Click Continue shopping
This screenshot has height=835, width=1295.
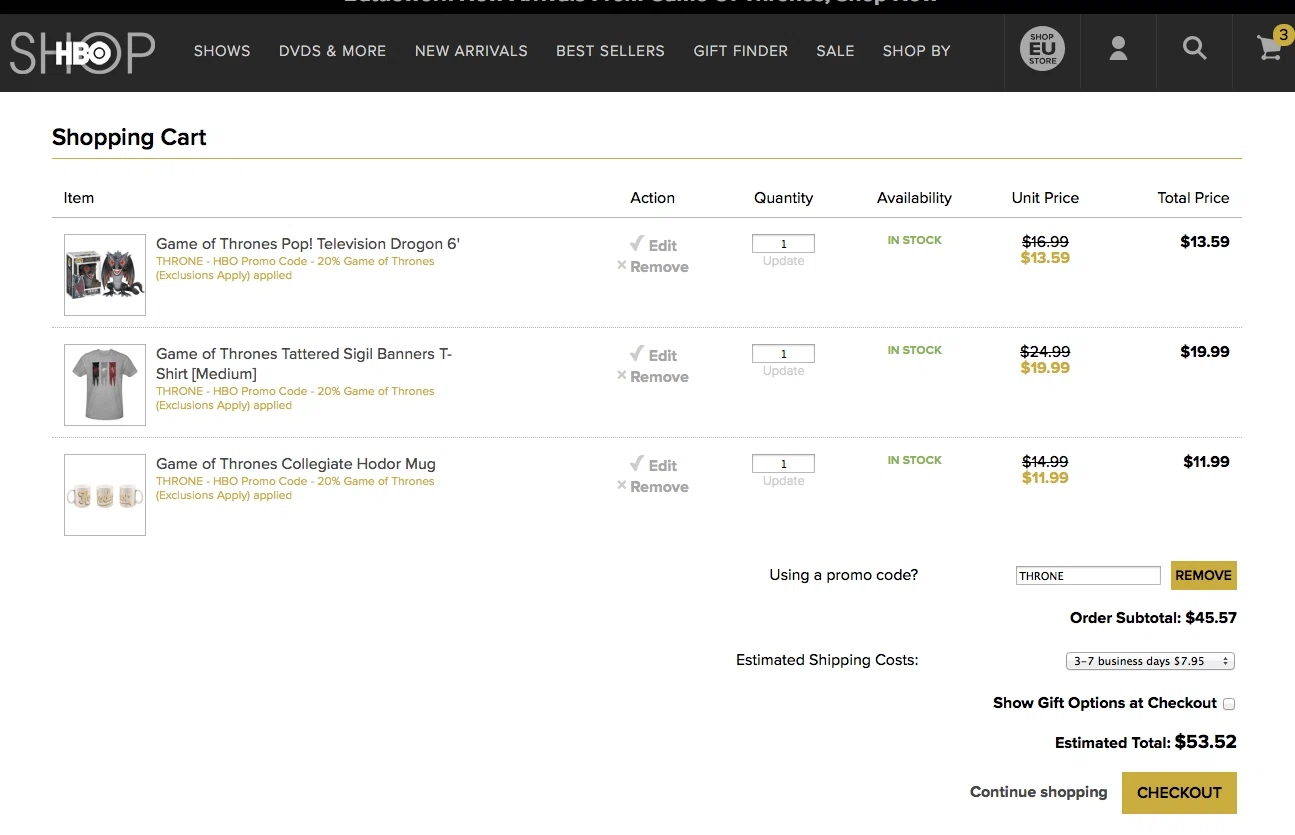tap(1039, 792)
